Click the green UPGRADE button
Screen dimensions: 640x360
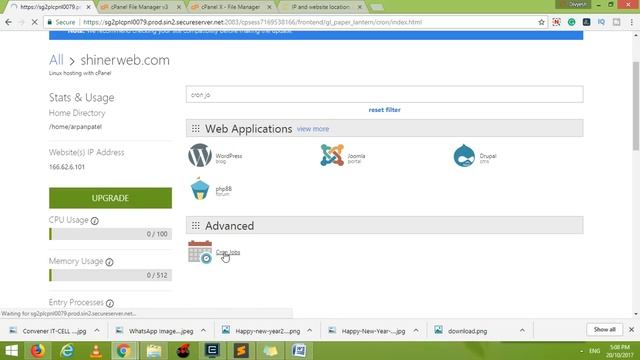110,198
